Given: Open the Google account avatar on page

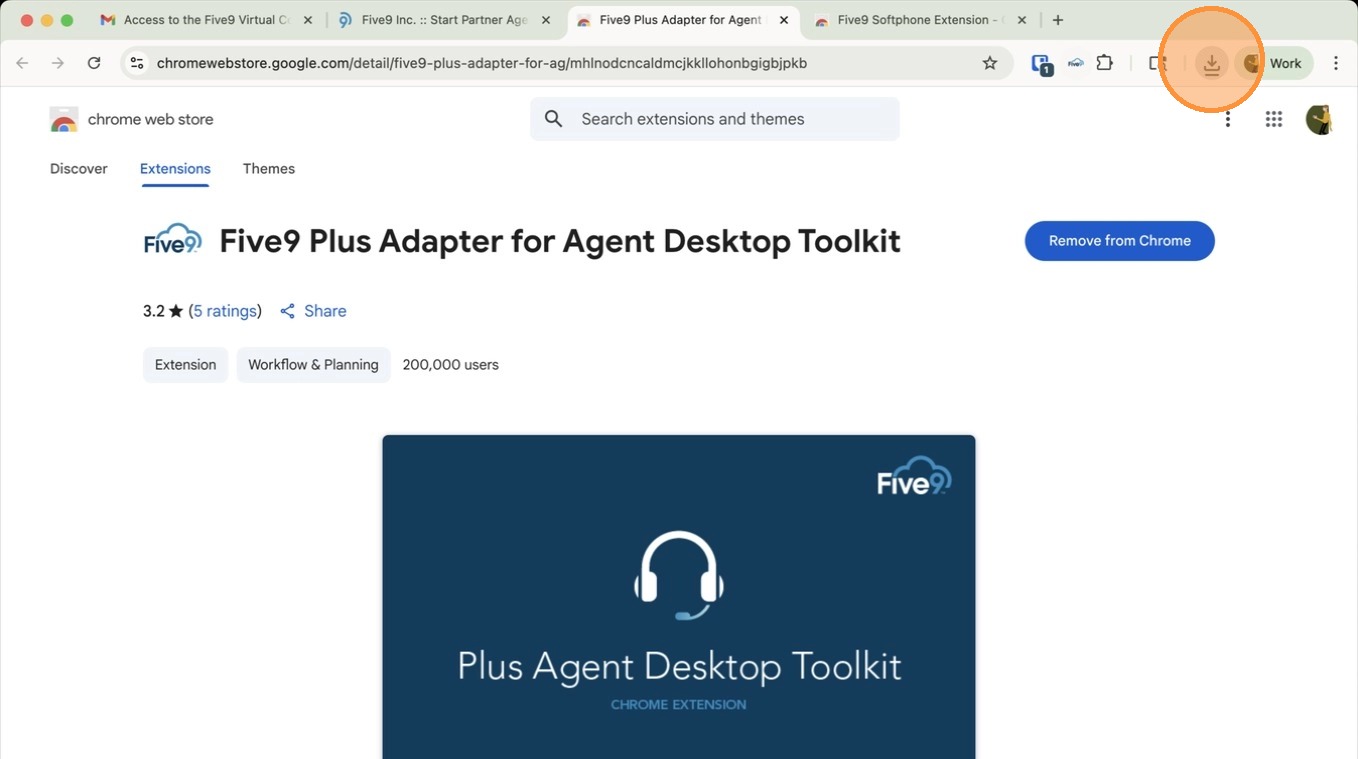Looking at the screenshot, I should pyautogui.click(x=1320, y=119).
